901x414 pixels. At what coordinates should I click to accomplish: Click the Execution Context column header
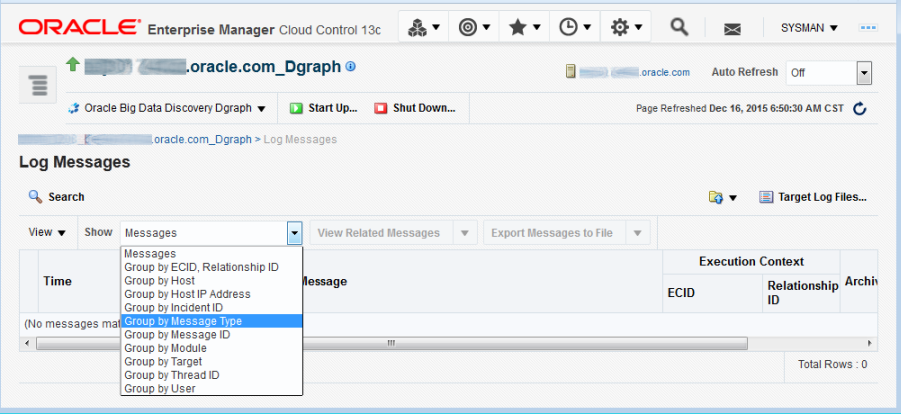click(x=751, y=262)
